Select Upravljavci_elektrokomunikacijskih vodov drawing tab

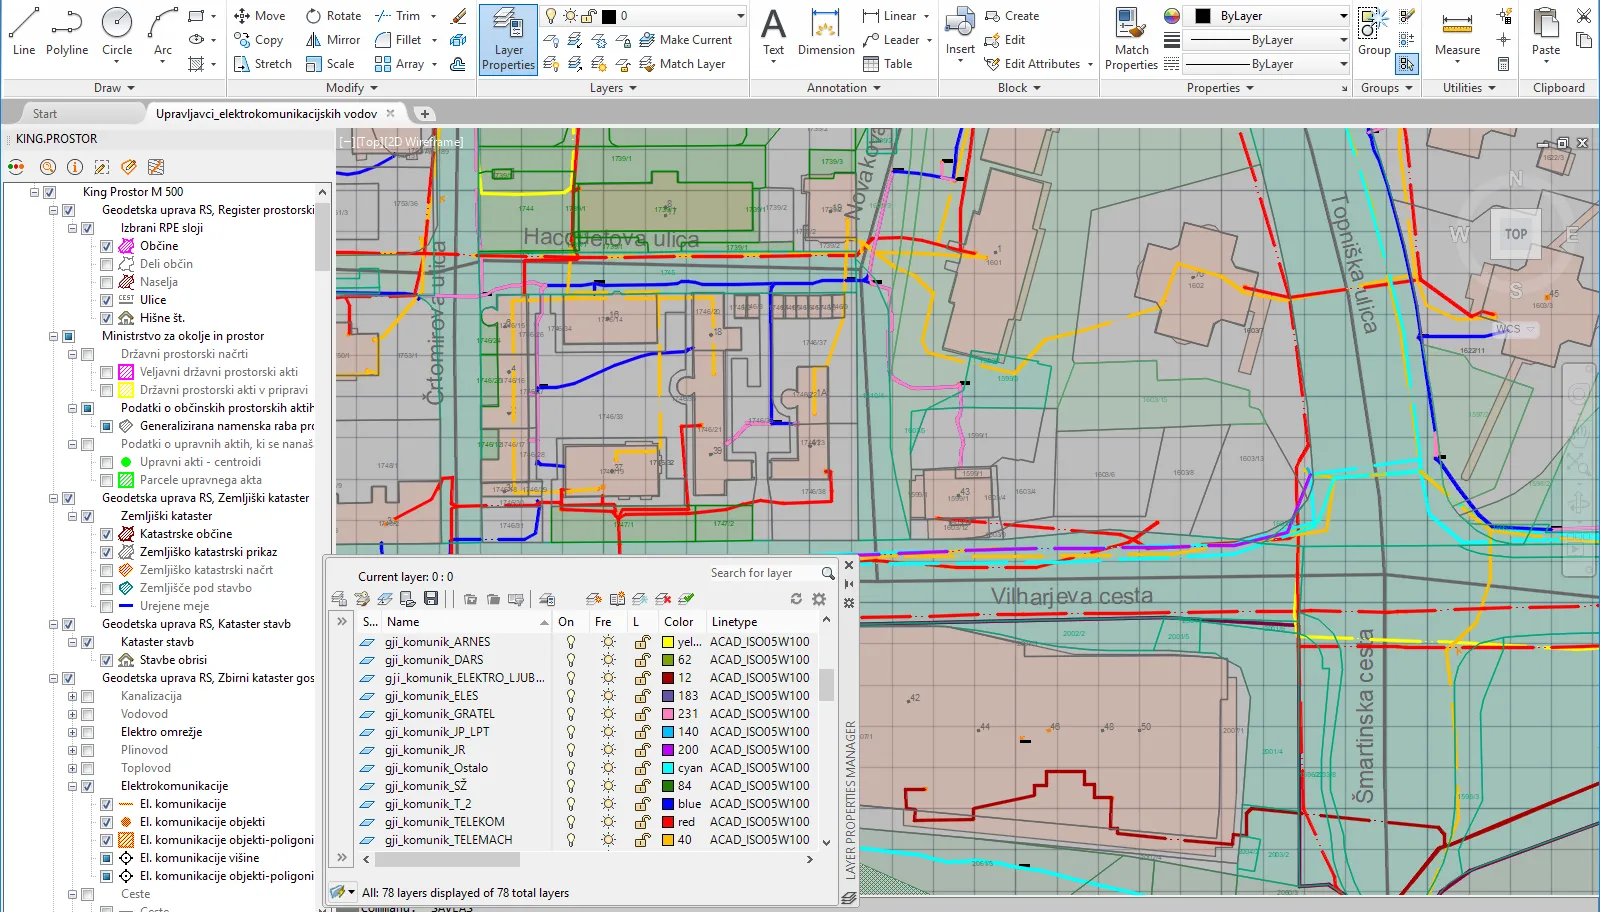coord(266,114)
